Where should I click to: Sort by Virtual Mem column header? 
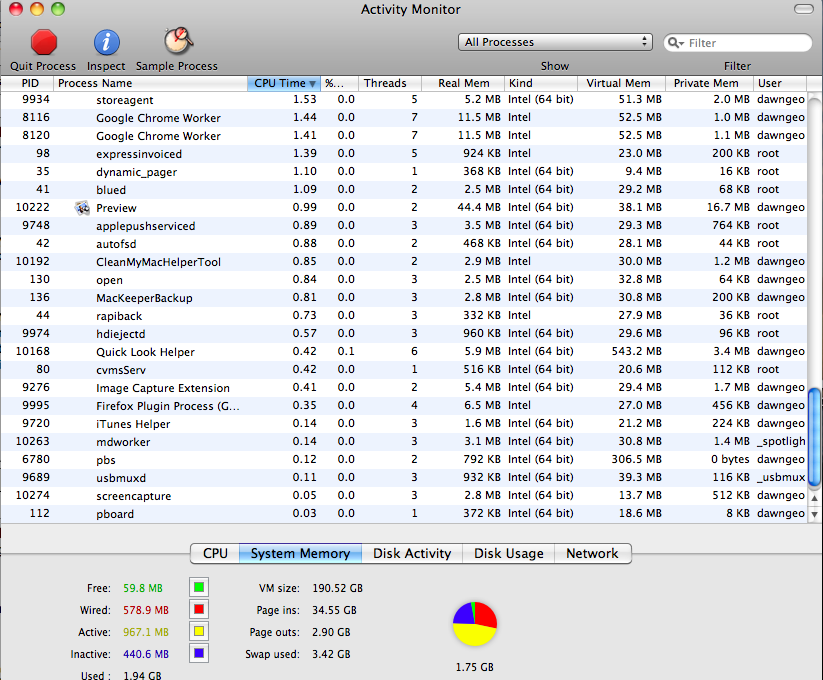[x=621, y=83]
